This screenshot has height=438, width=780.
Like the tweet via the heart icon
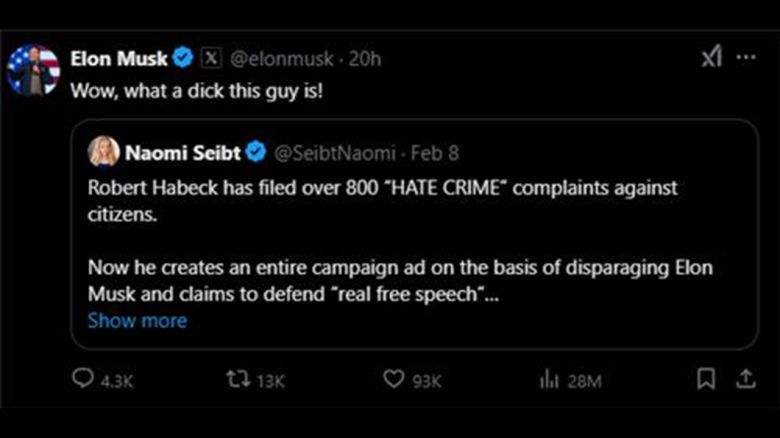coord(395,380)
